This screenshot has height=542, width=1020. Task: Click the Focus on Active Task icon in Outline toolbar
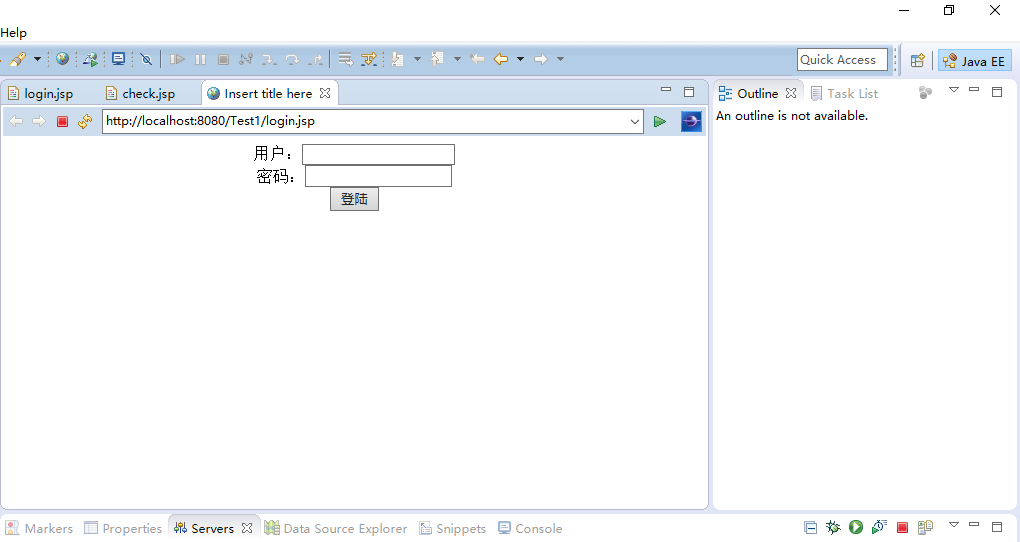coord(925,92)
